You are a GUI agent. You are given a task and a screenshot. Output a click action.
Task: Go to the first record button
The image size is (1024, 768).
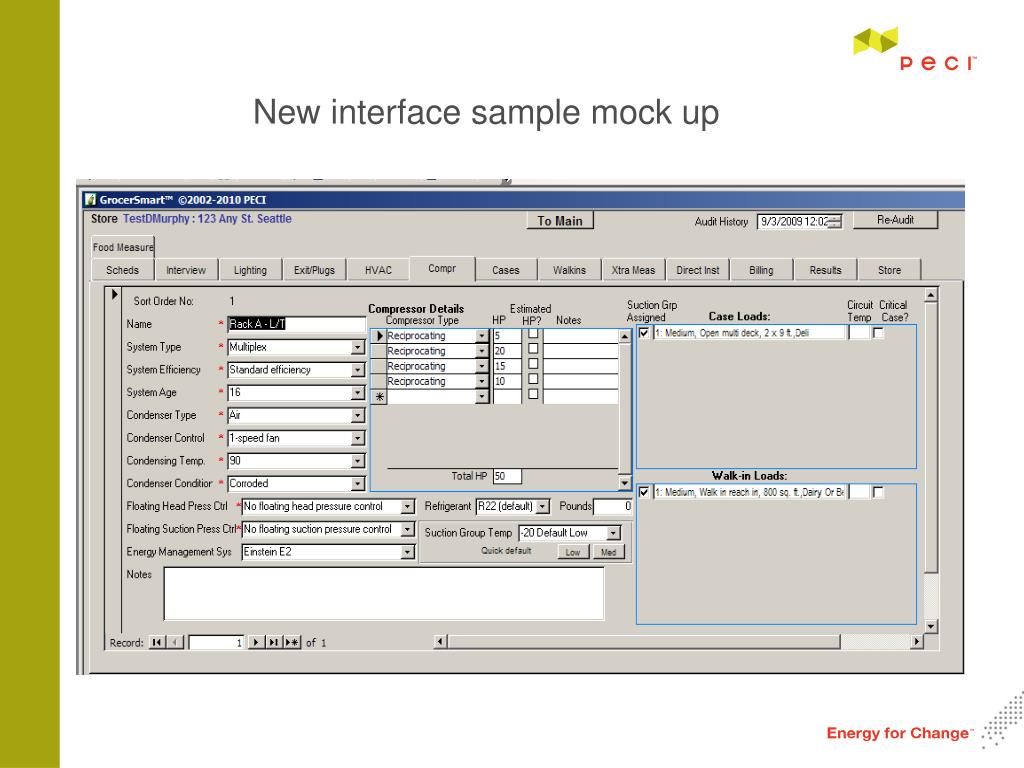point(157,643)
